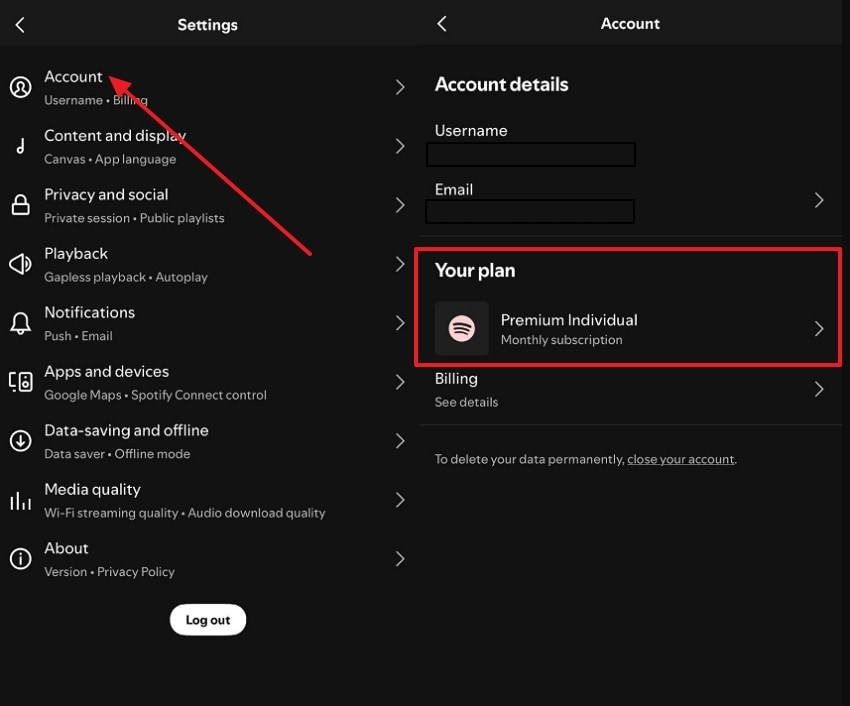Screen dimensions: 850x706
Task: Click the Log out button
Action: tap(207, 620)
